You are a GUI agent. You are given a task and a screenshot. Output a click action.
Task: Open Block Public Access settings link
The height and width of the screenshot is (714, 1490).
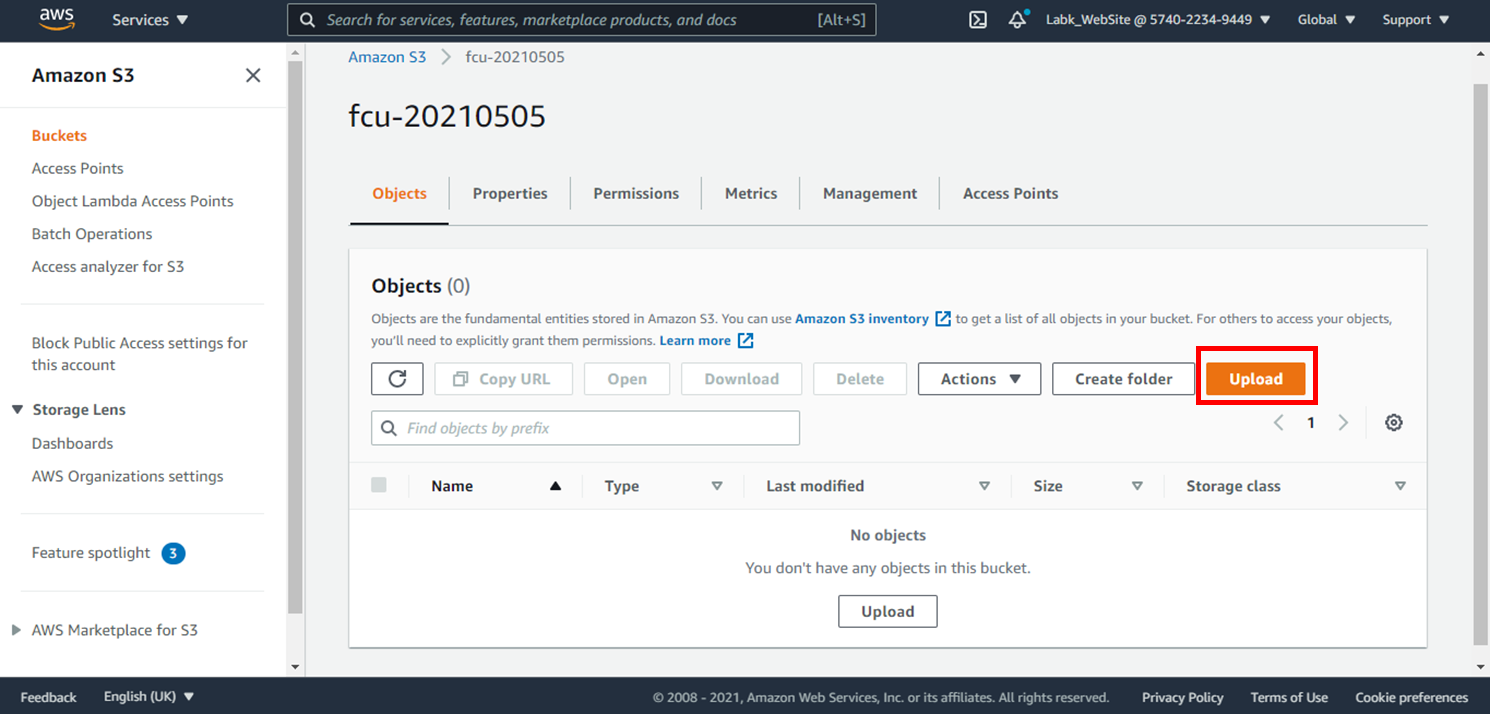140,354
